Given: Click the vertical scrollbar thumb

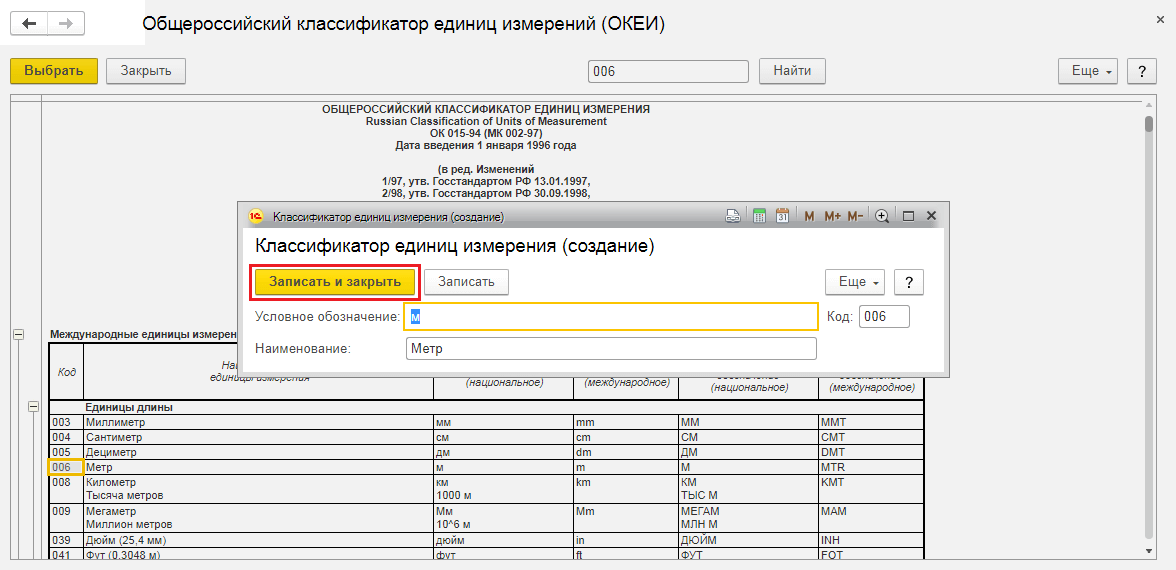Looking at the screenshot, I should point(1149,124).
